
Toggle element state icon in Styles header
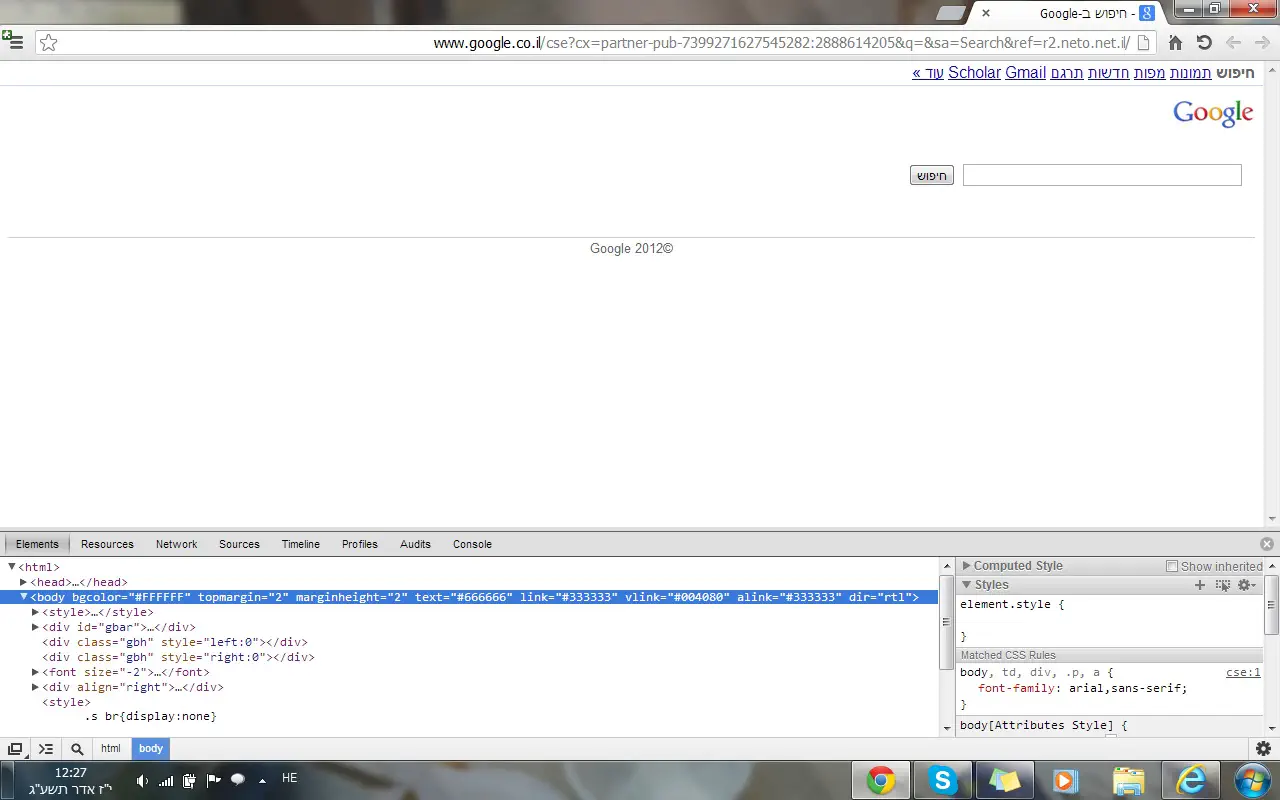tap(1222, 585)
